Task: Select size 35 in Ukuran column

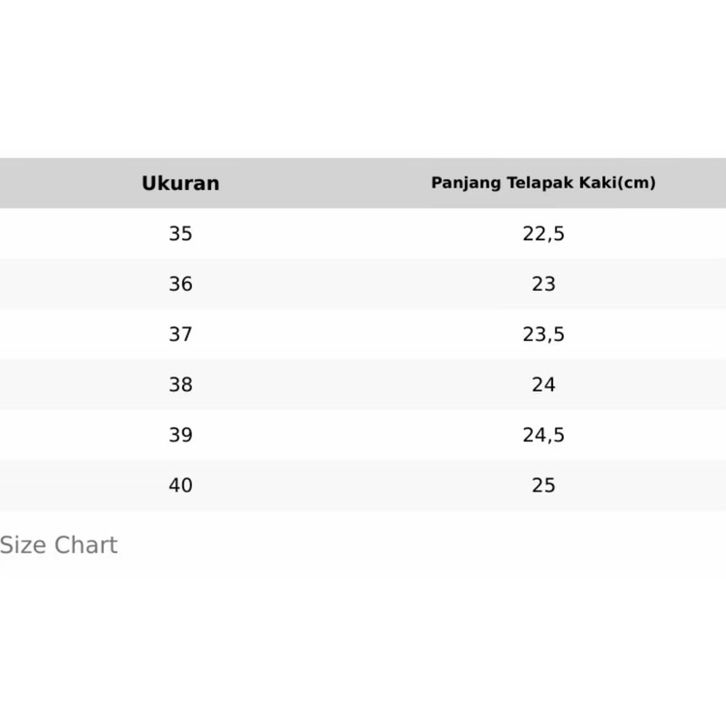Action: pyautogui.click(x=180, y=234)
